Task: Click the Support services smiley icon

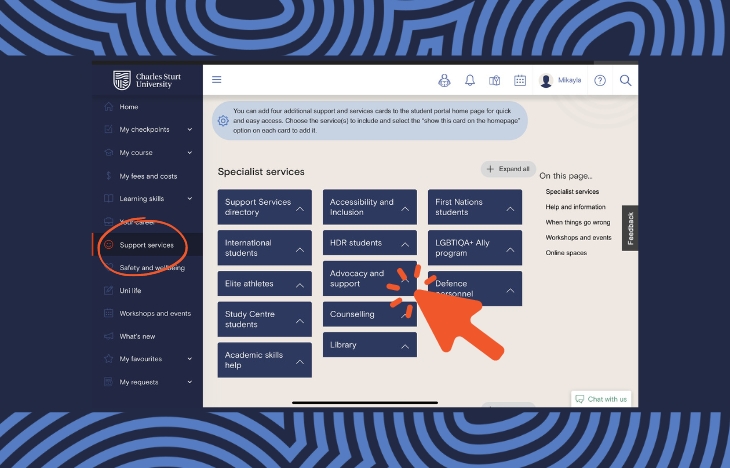Action: 108,244
